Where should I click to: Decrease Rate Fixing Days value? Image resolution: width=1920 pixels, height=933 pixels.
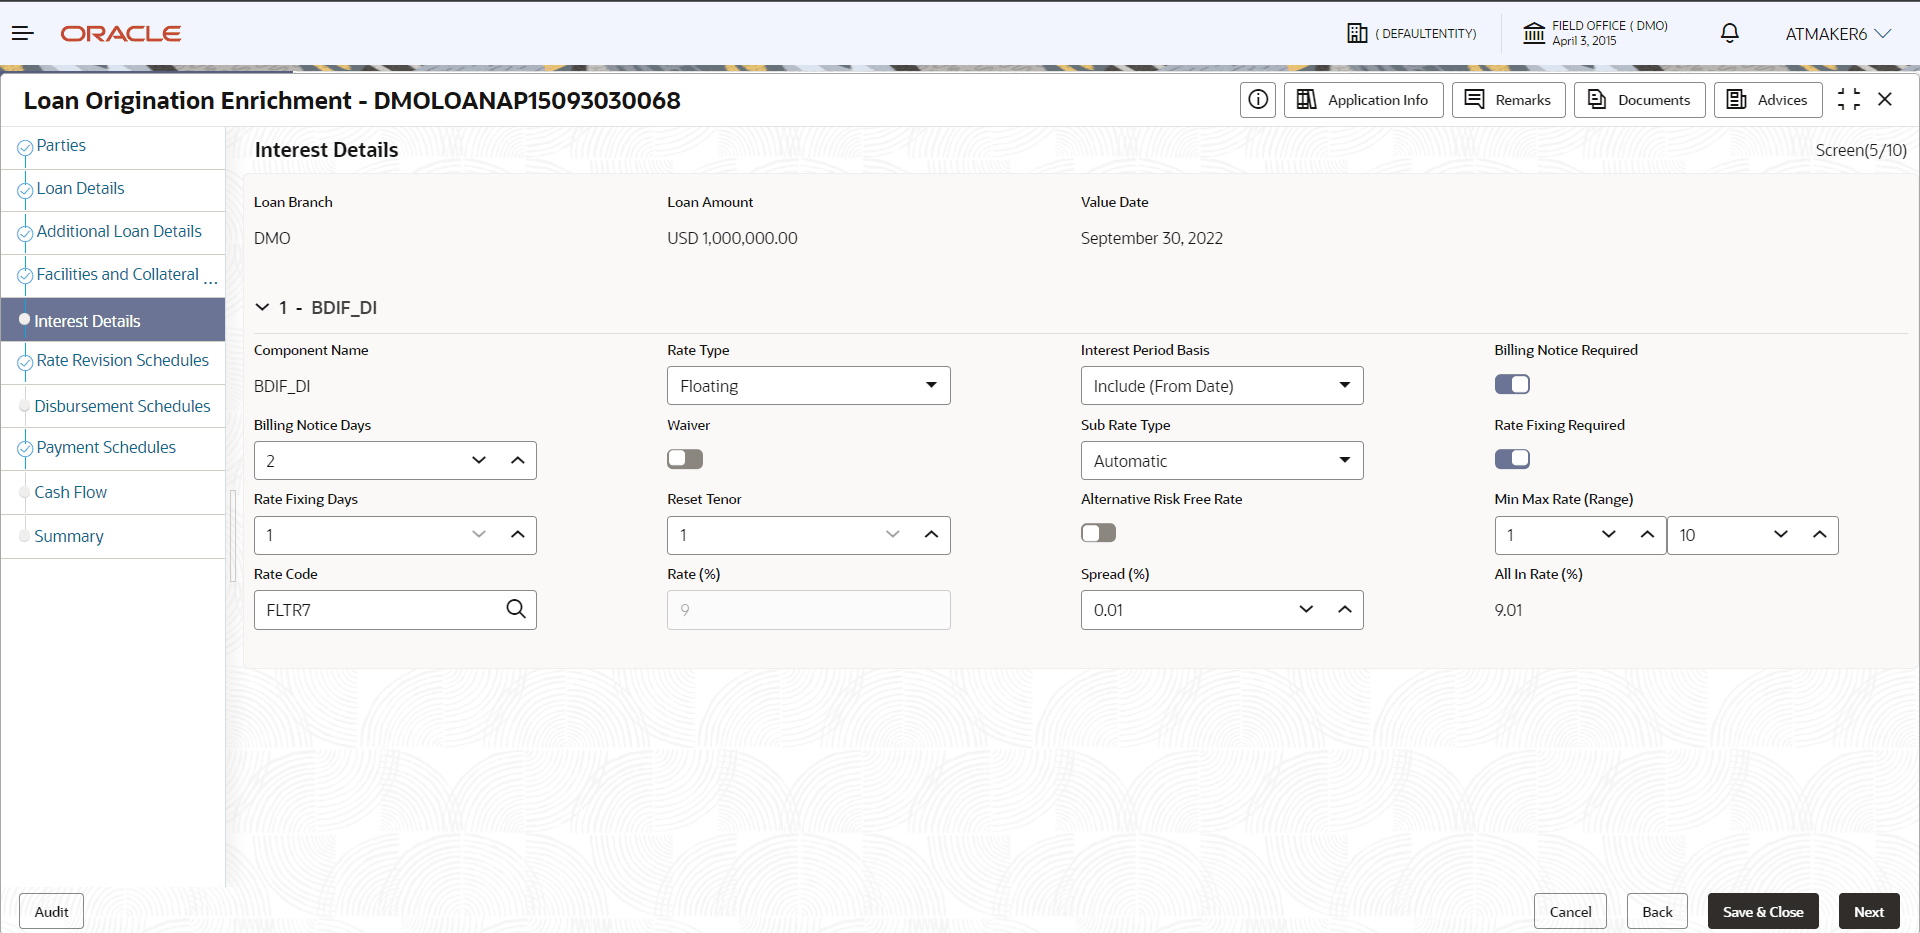point(479,535)
